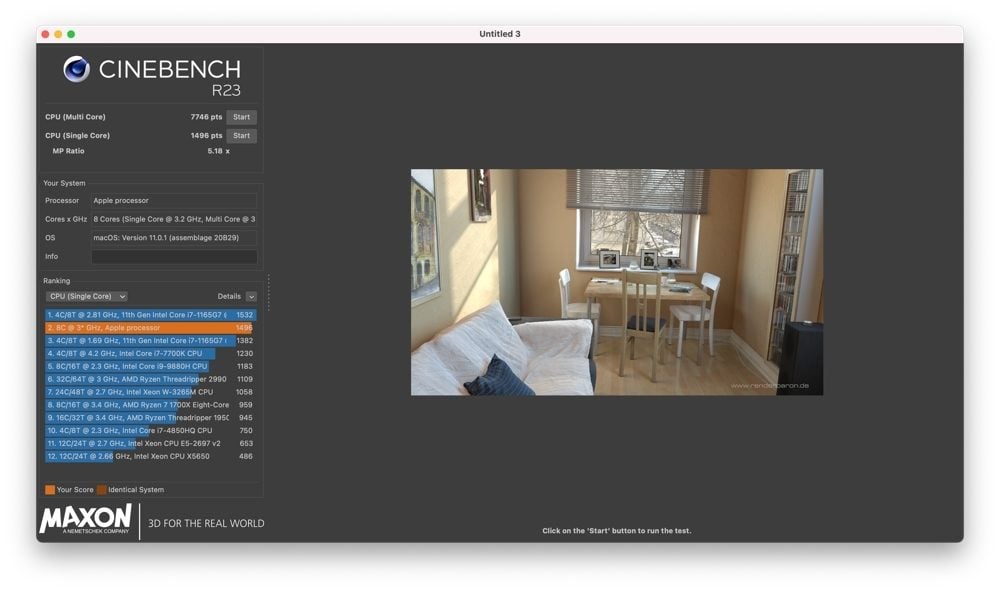Select ranking row 1 Intel Core i7-1165G7 1532

[x=151, y=315]
